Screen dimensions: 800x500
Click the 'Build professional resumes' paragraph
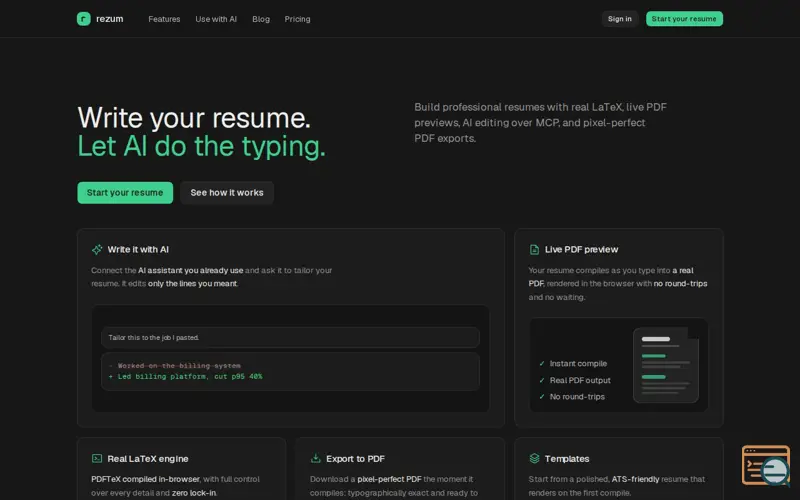pos(540,123)
